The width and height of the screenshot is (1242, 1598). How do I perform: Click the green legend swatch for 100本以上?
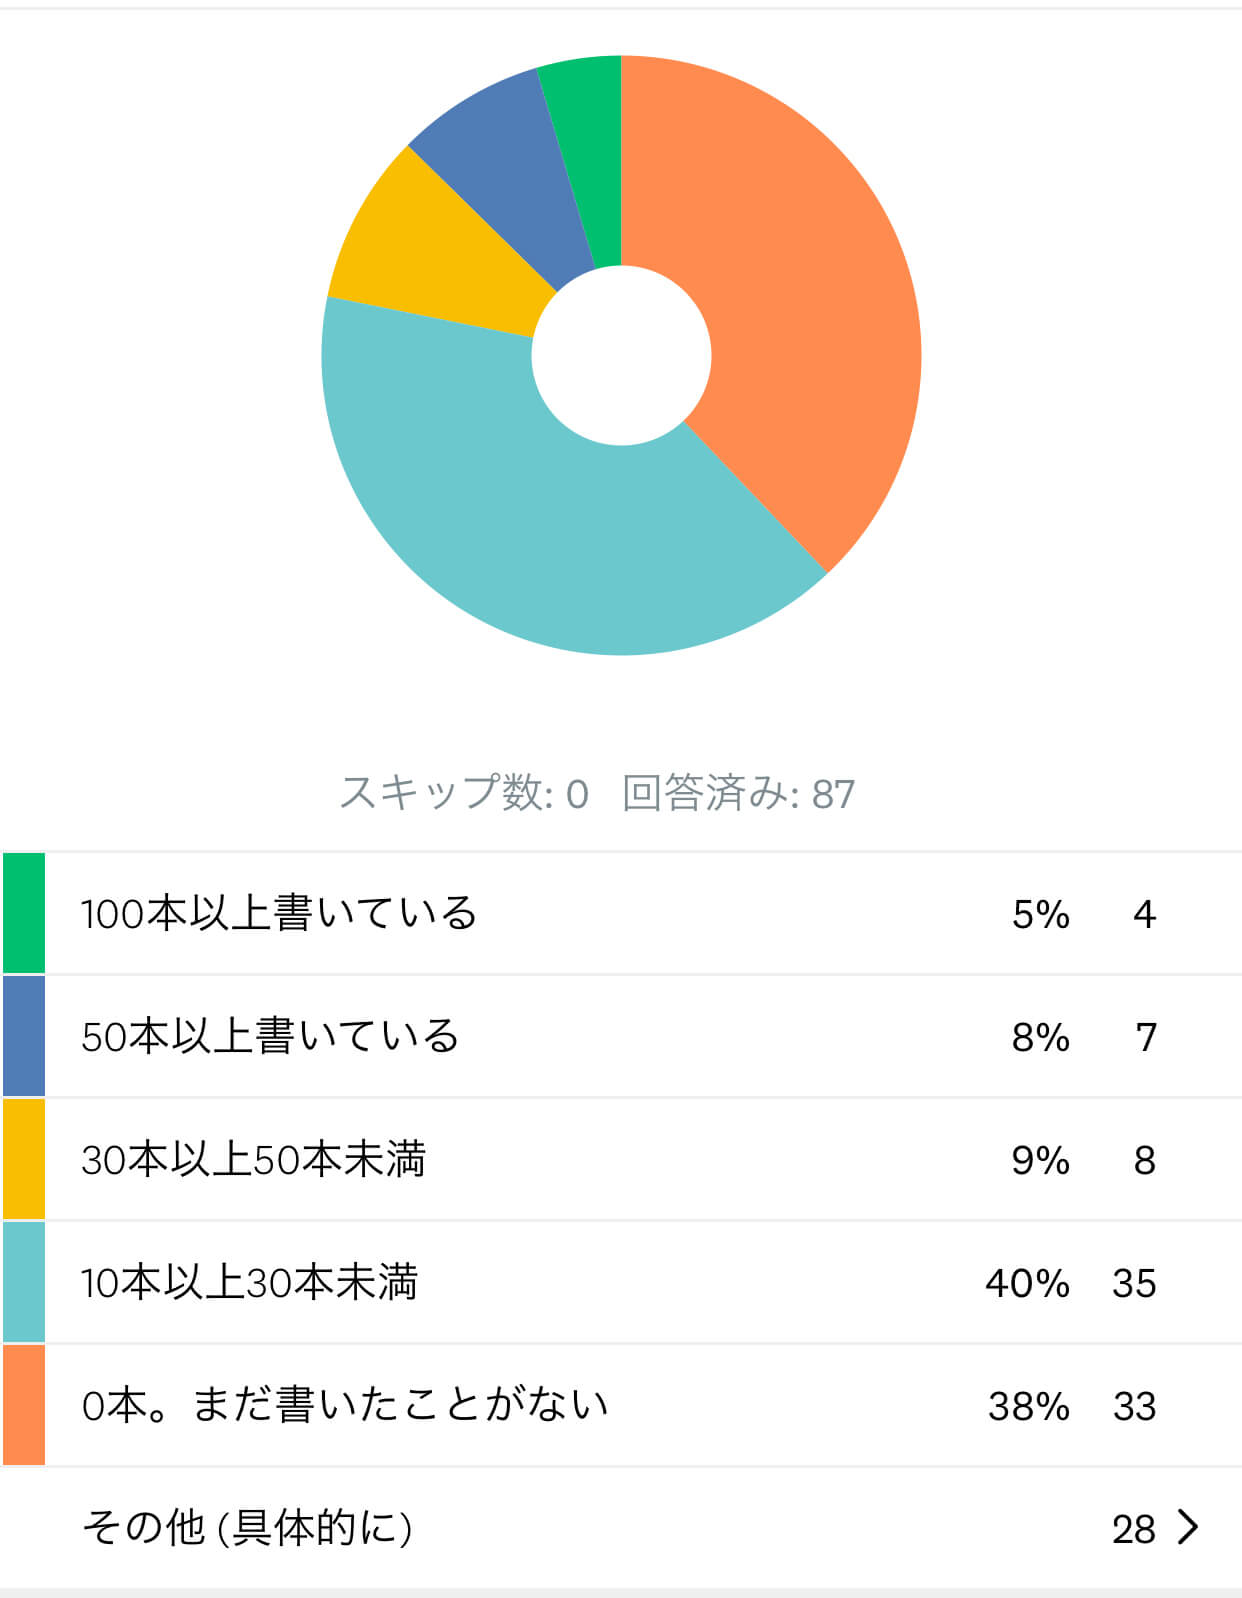(x=24, y=913)
